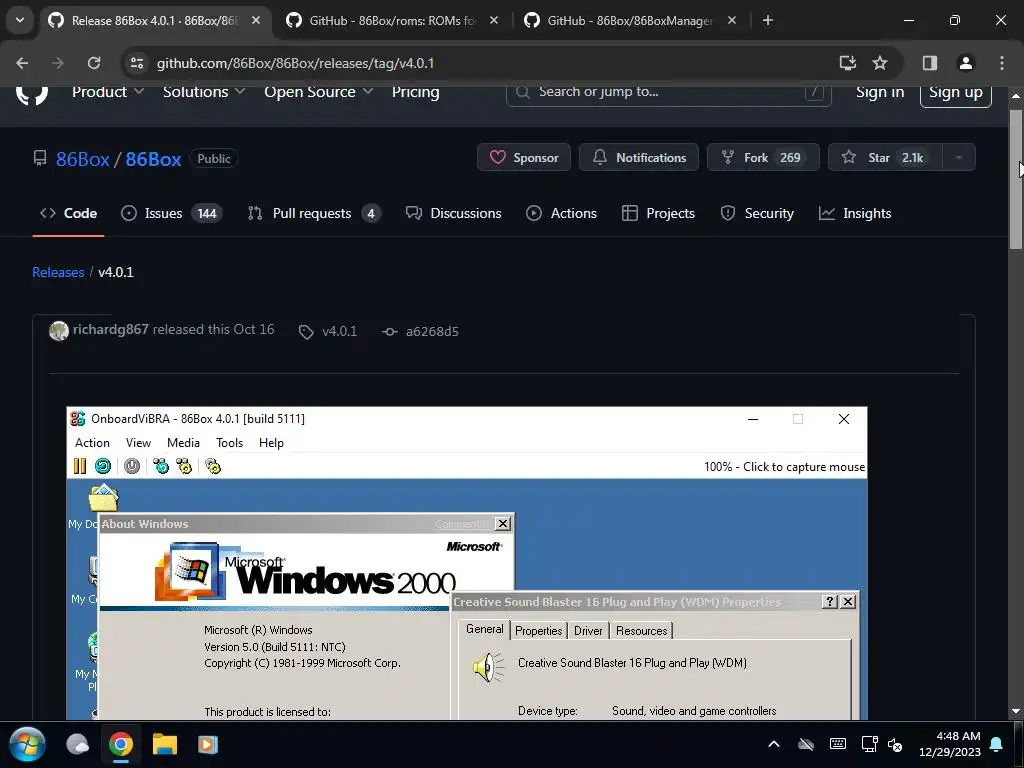Go back using browser back arrow
This screenshot has width=1024, height=768.
pyautogui.click(x=22, y=63)
